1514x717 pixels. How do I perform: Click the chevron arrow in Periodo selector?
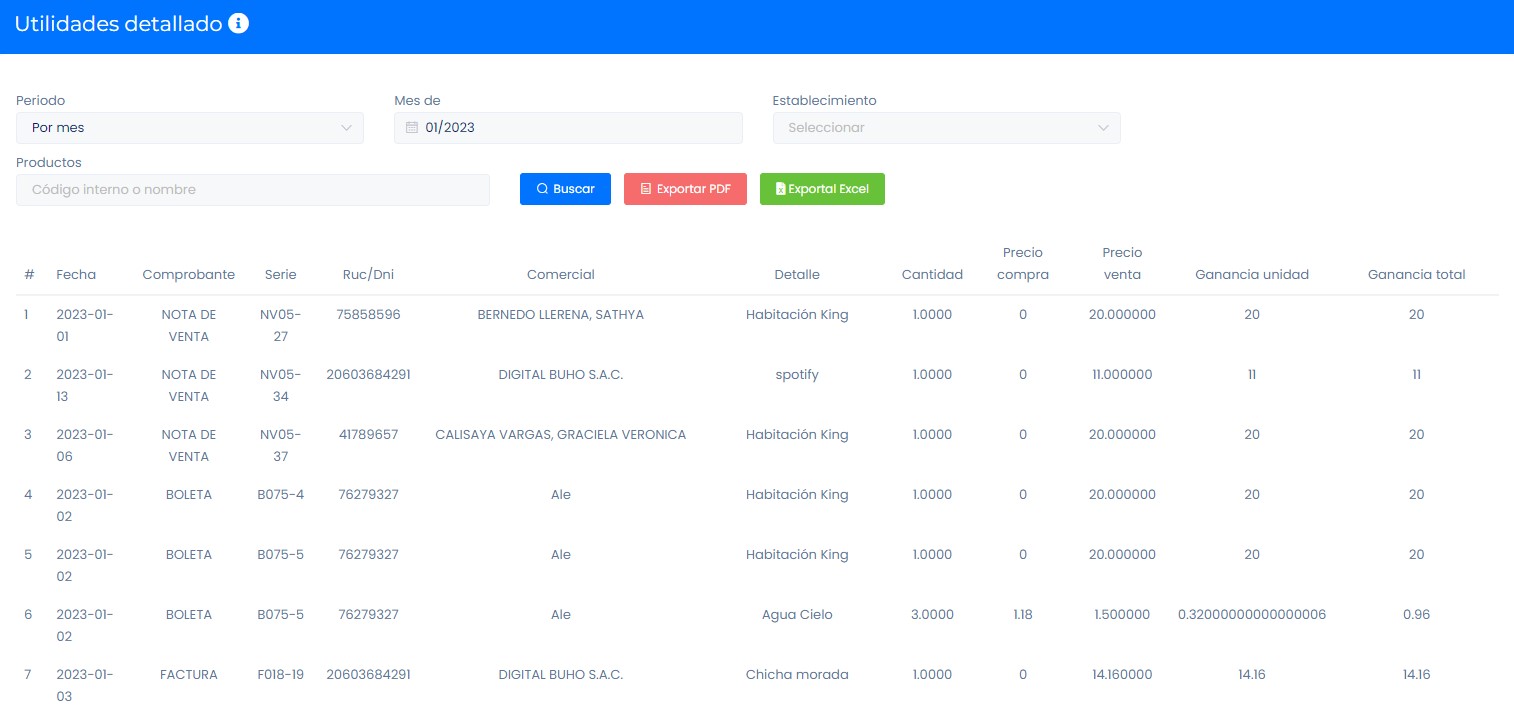(347, 128)
